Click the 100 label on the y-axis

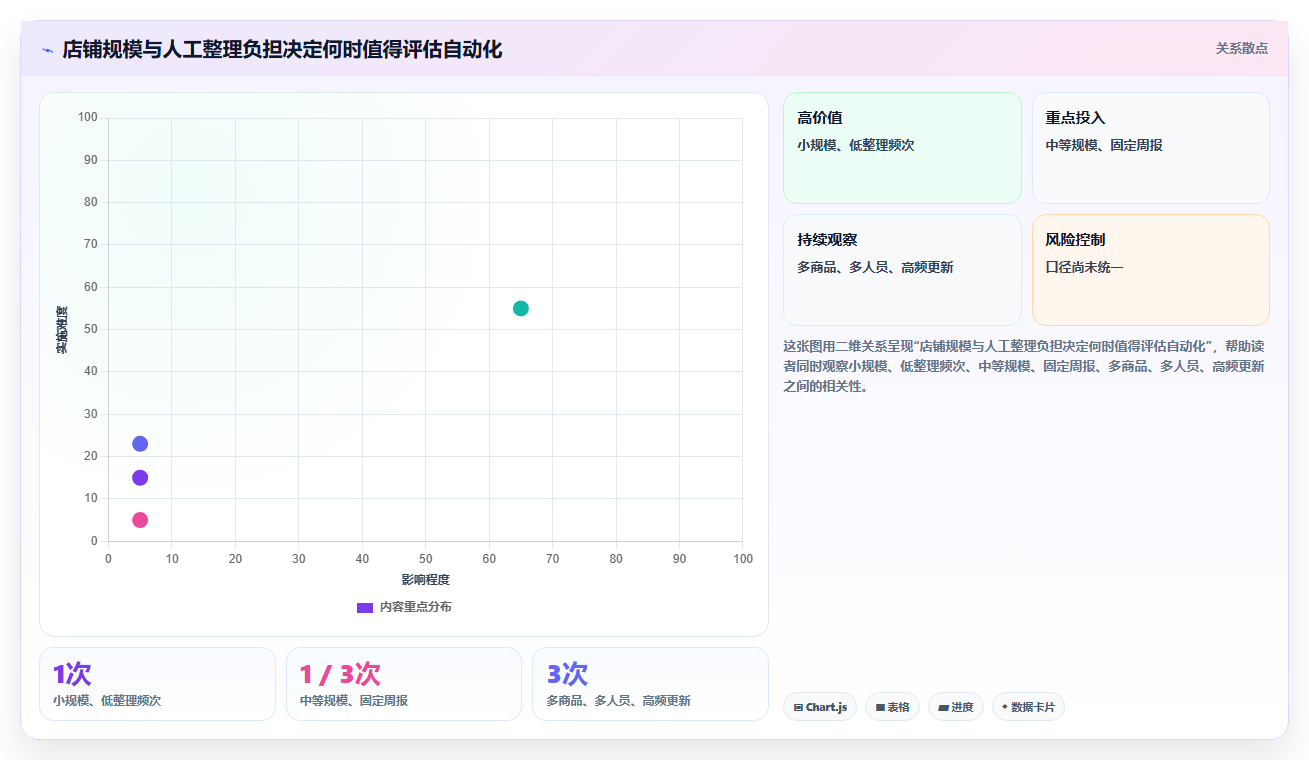click(x=88, y=118)
